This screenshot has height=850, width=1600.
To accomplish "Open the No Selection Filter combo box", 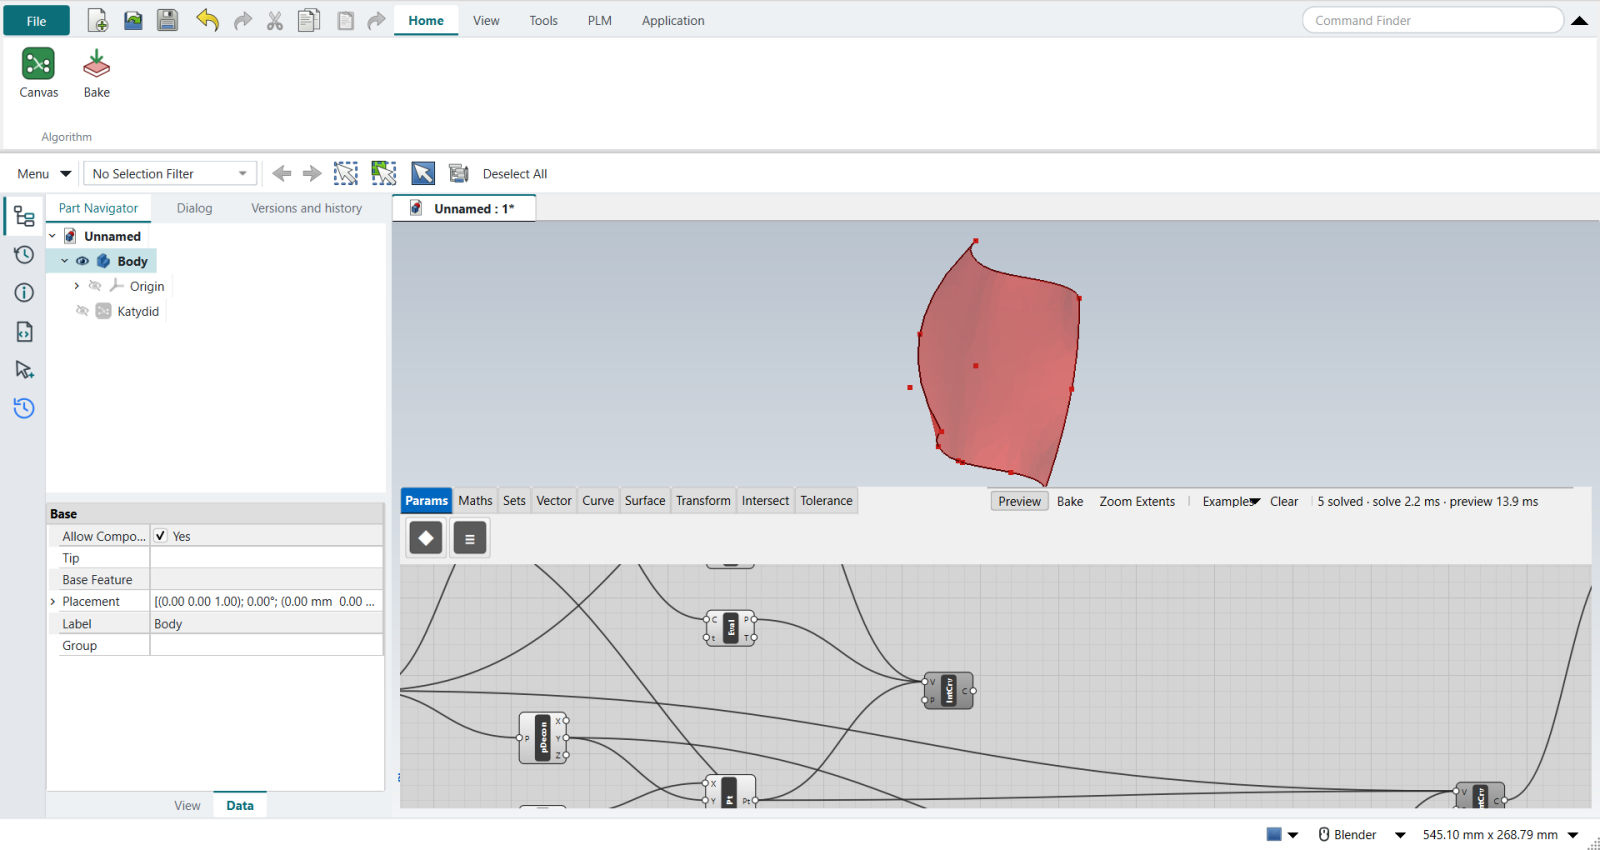I will [x=170, y=173].
